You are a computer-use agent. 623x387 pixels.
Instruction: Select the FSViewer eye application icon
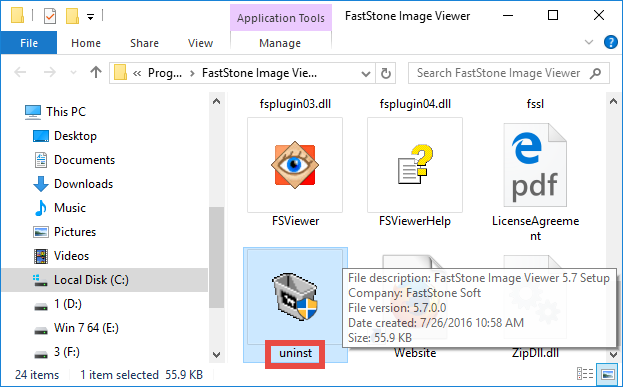295,164
